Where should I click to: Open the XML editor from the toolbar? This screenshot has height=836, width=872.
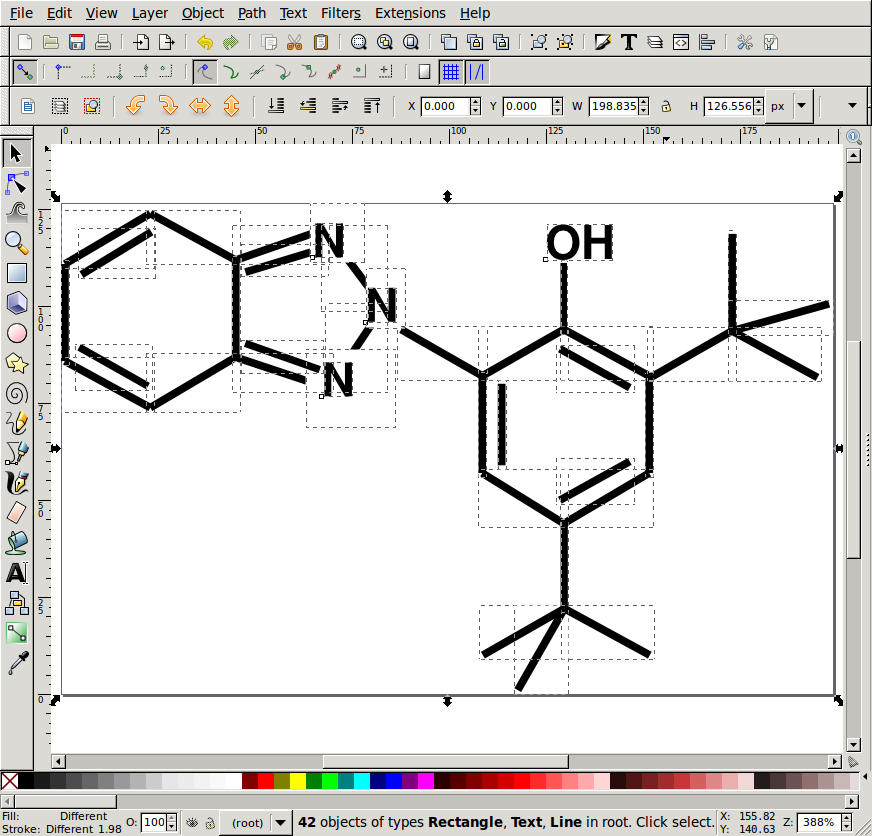point(681,42)
